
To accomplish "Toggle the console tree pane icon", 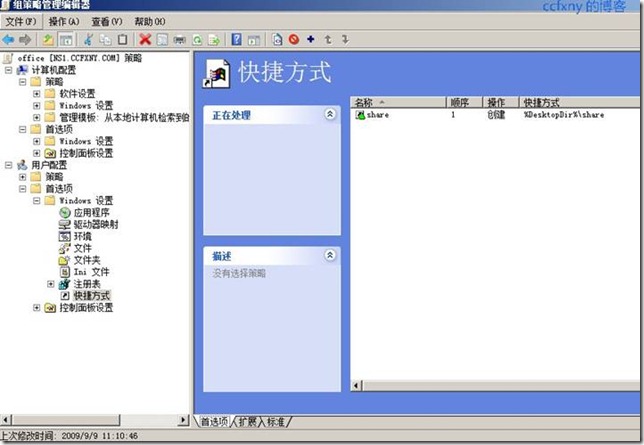I will [x=66, y=40].
